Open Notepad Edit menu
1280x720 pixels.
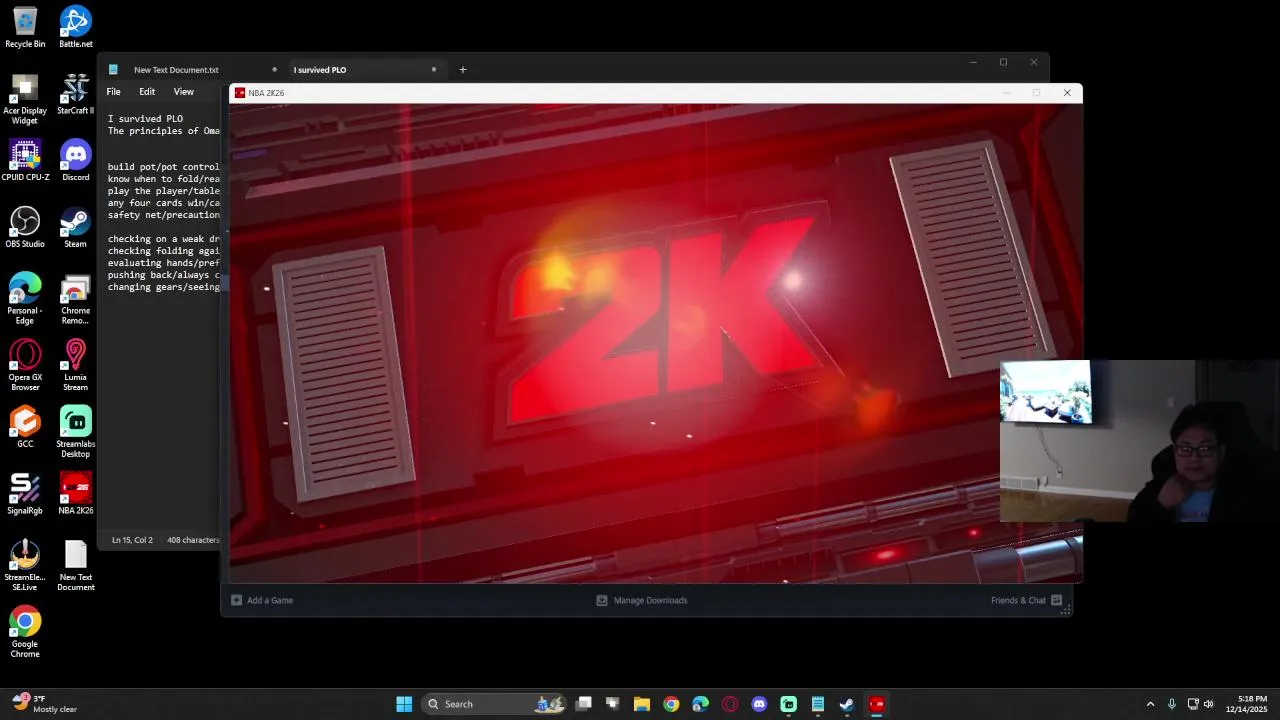[x=147, y=92]
